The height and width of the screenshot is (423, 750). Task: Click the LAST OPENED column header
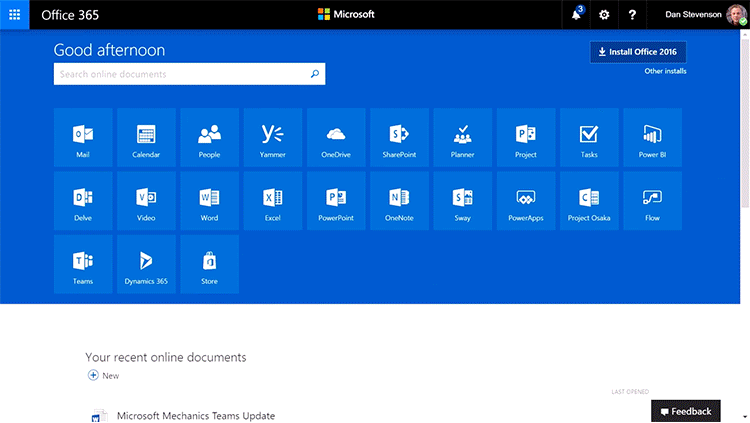coord(630,391)
